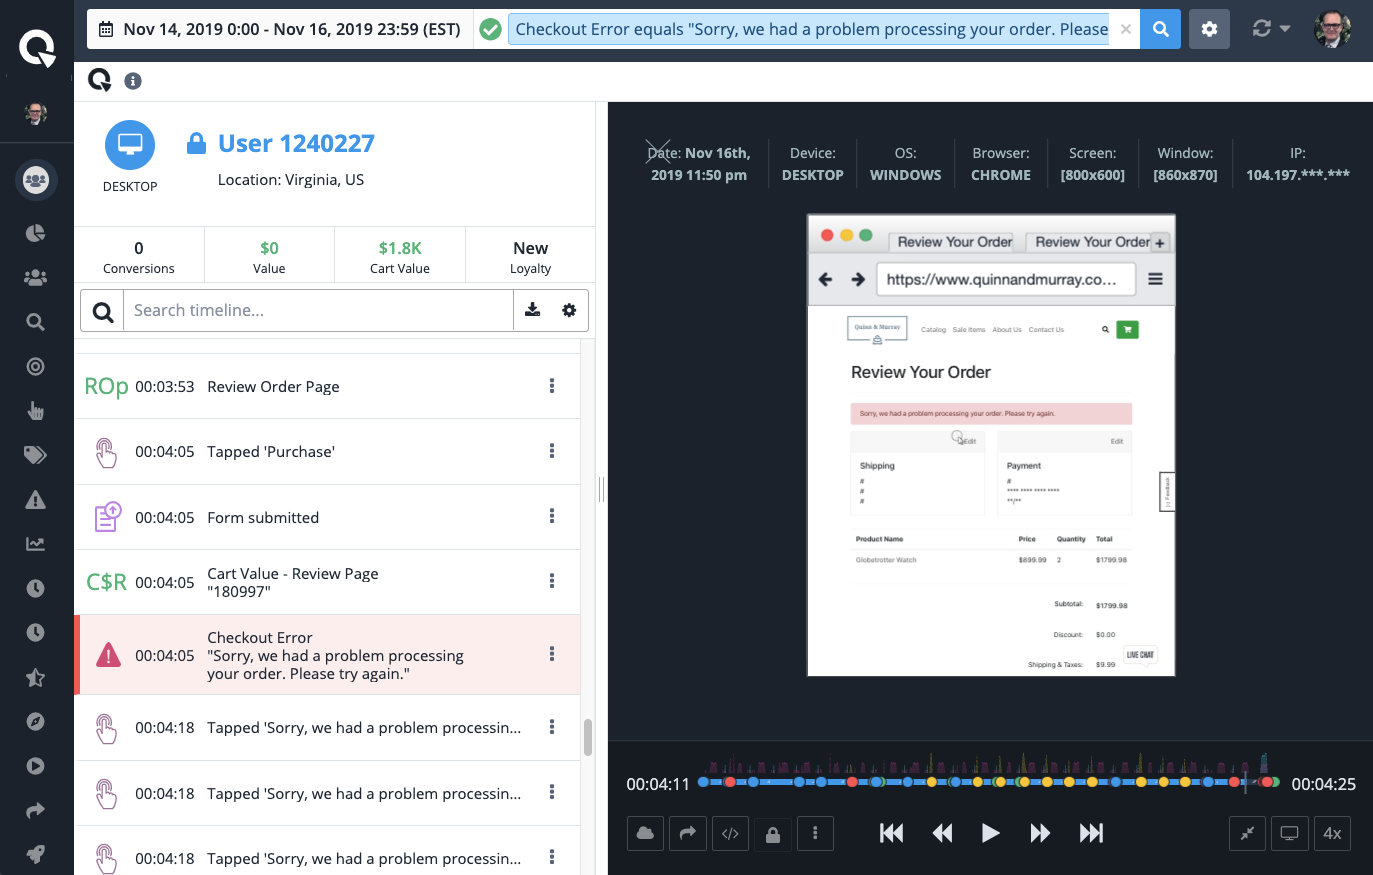
Task: Open options menu for Checkout Error event
Action: (x=551, y=654)
